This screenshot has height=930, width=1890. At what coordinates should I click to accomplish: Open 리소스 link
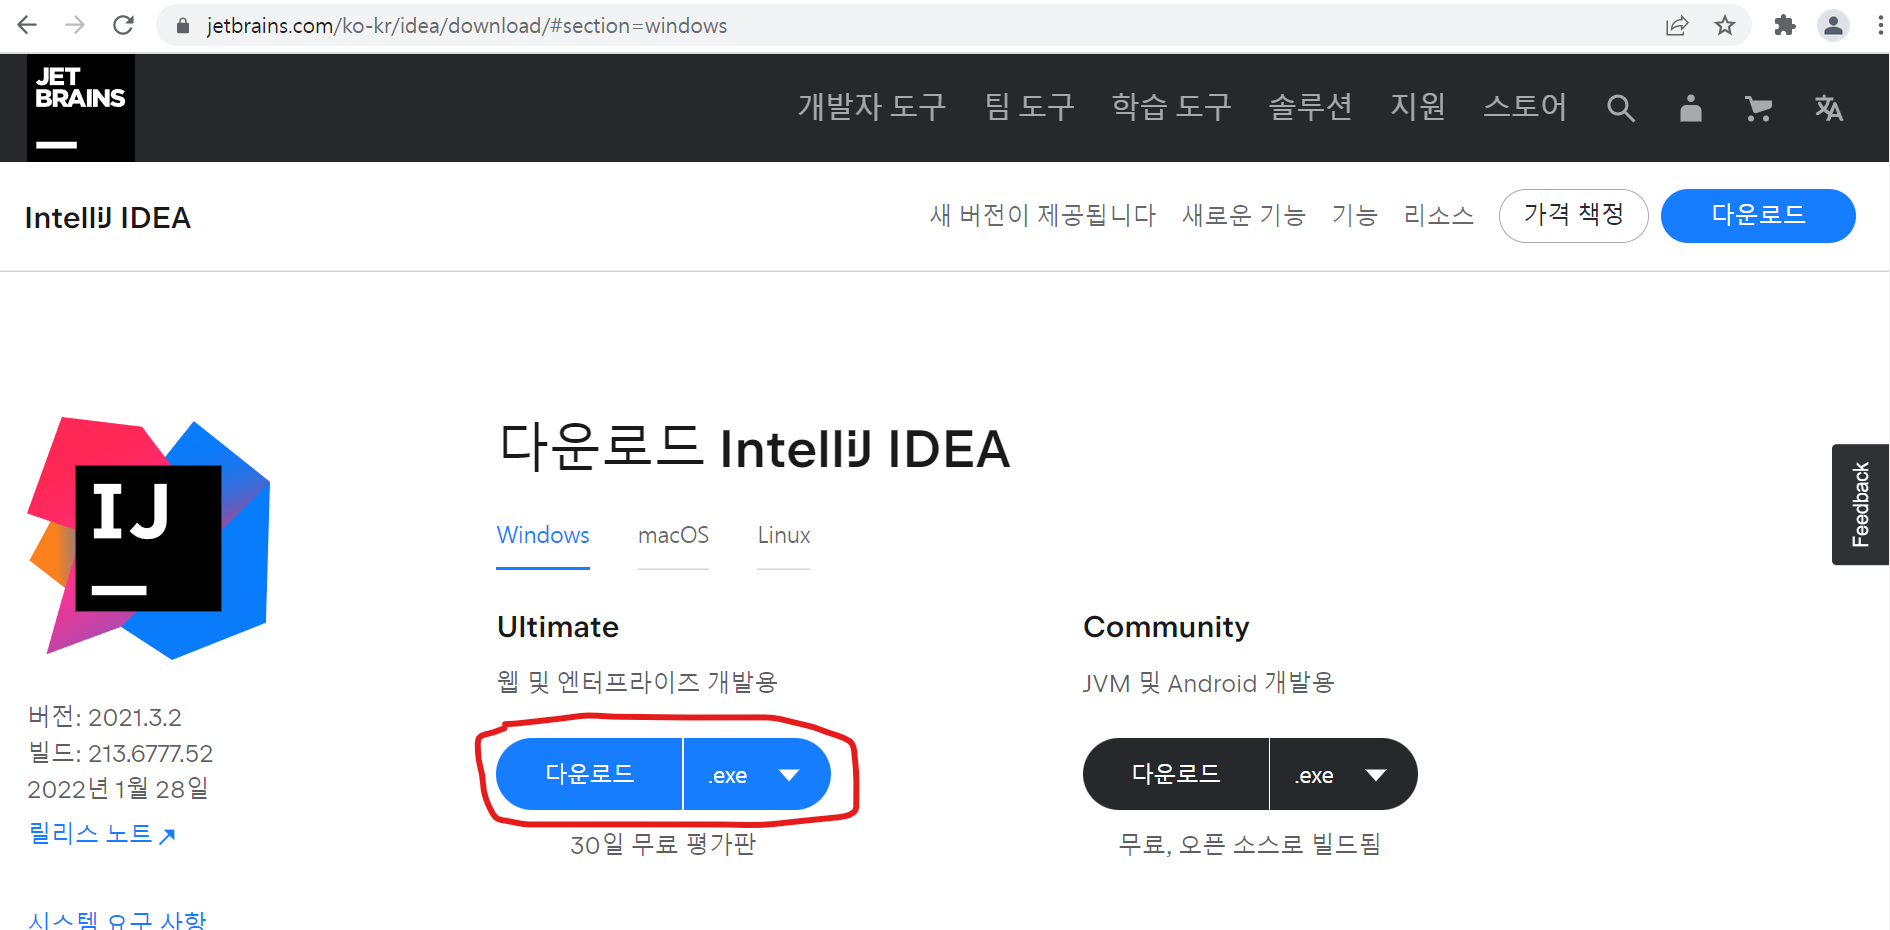point(1438,215)
